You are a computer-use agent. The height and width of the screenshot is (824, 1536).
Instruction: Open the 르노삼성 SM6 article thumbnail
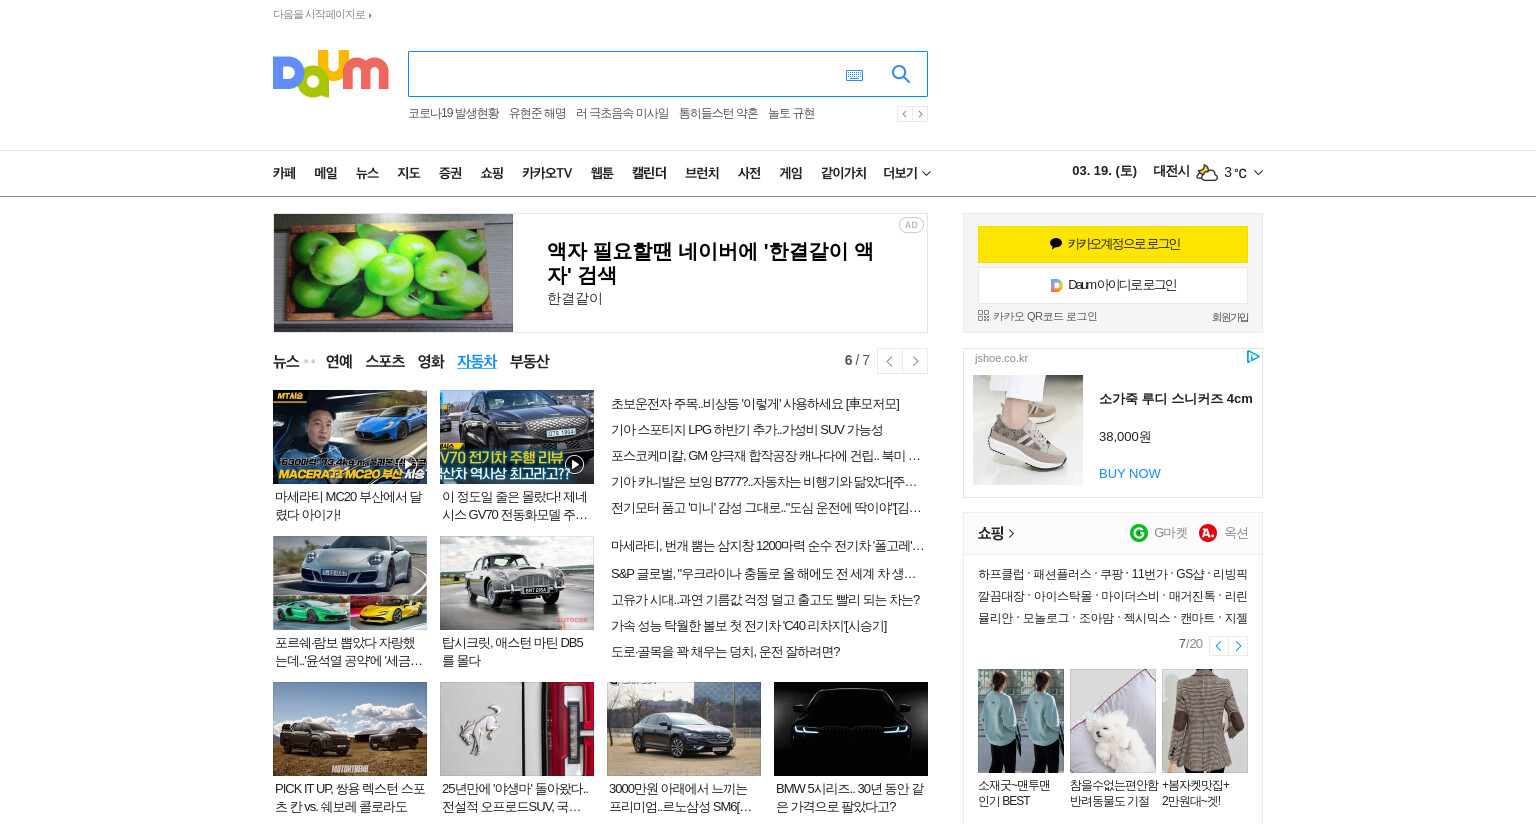click(684, 729)
